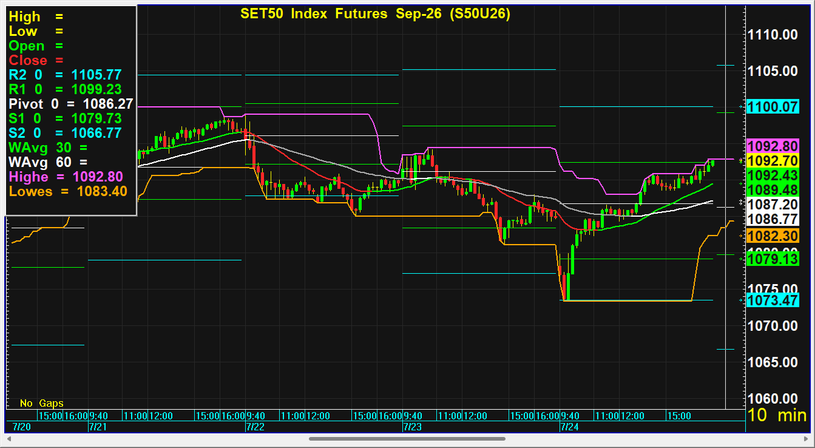
Task: Select the Low legend row
Action: tap(36, 31)
